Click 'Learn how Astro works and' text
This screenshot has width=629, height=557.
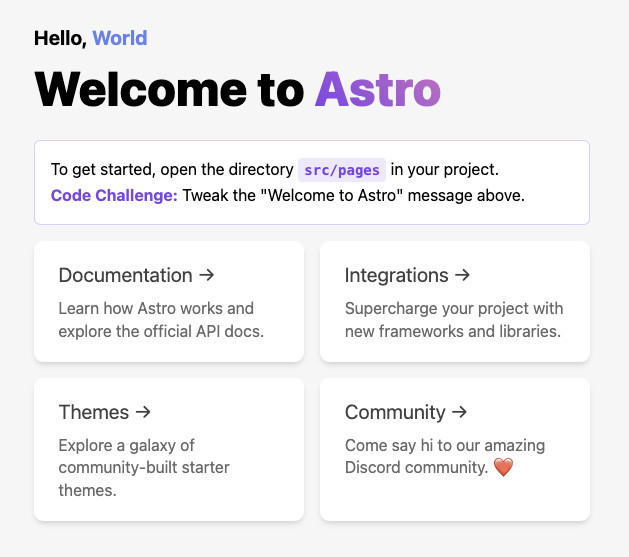[156, 308]
